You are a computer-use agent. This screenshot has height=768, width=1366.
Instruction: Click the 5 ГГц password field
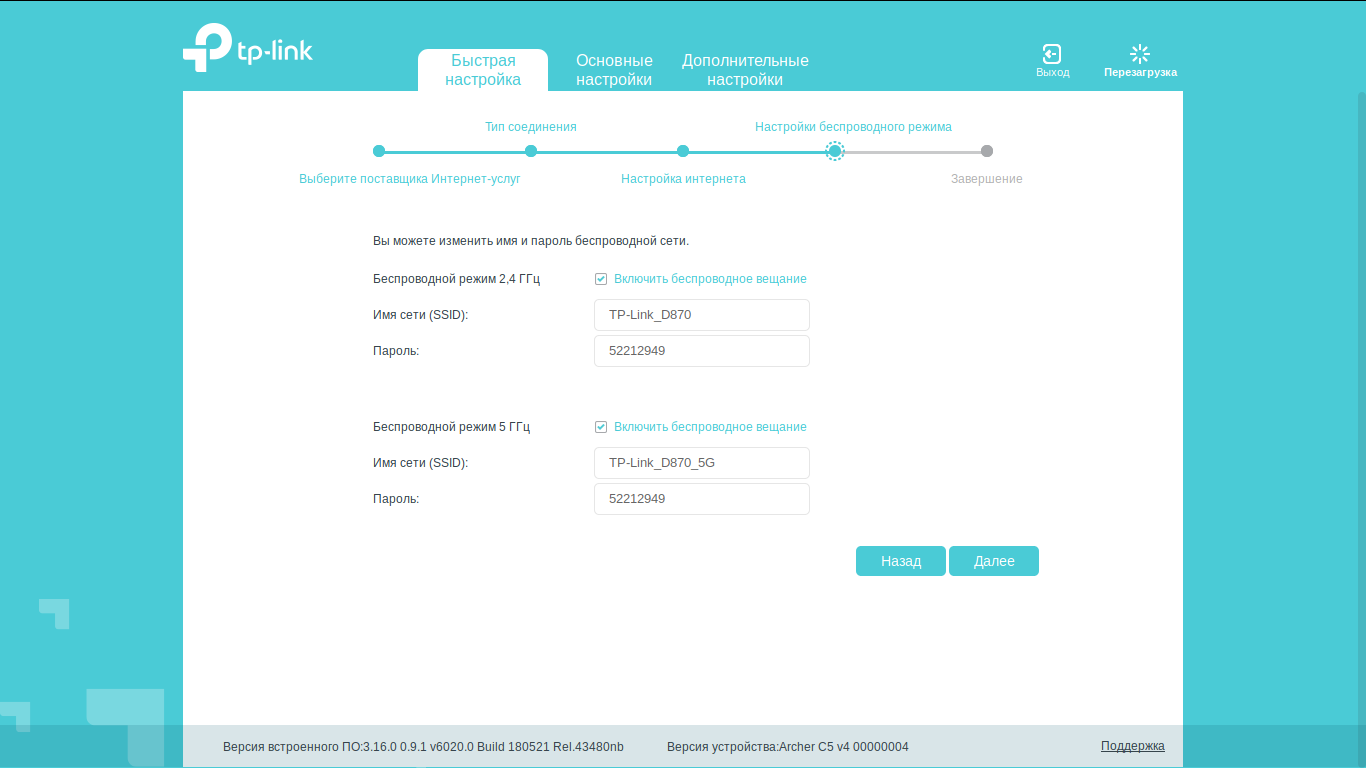point(702,499)
